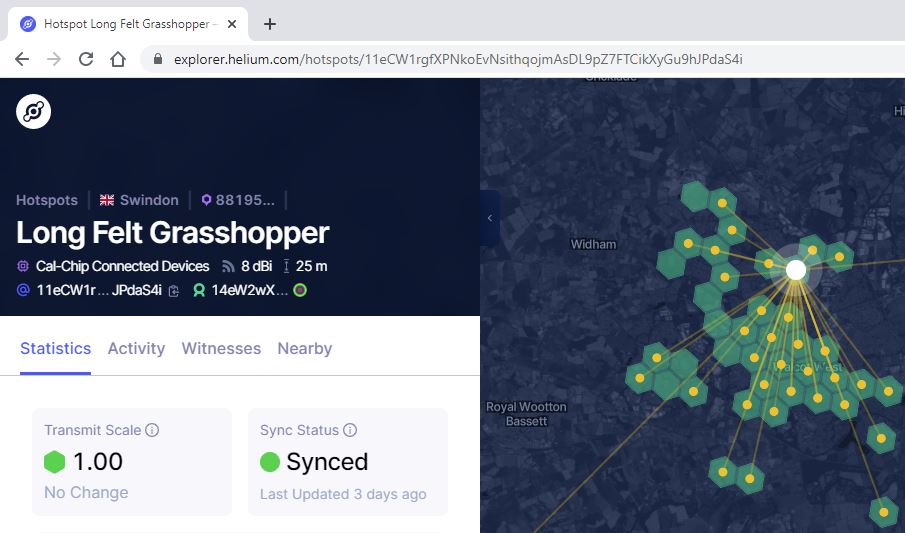Click the 8 dBi antenna gain value
Screen dimensions: 905x533
tap(256, 266)
